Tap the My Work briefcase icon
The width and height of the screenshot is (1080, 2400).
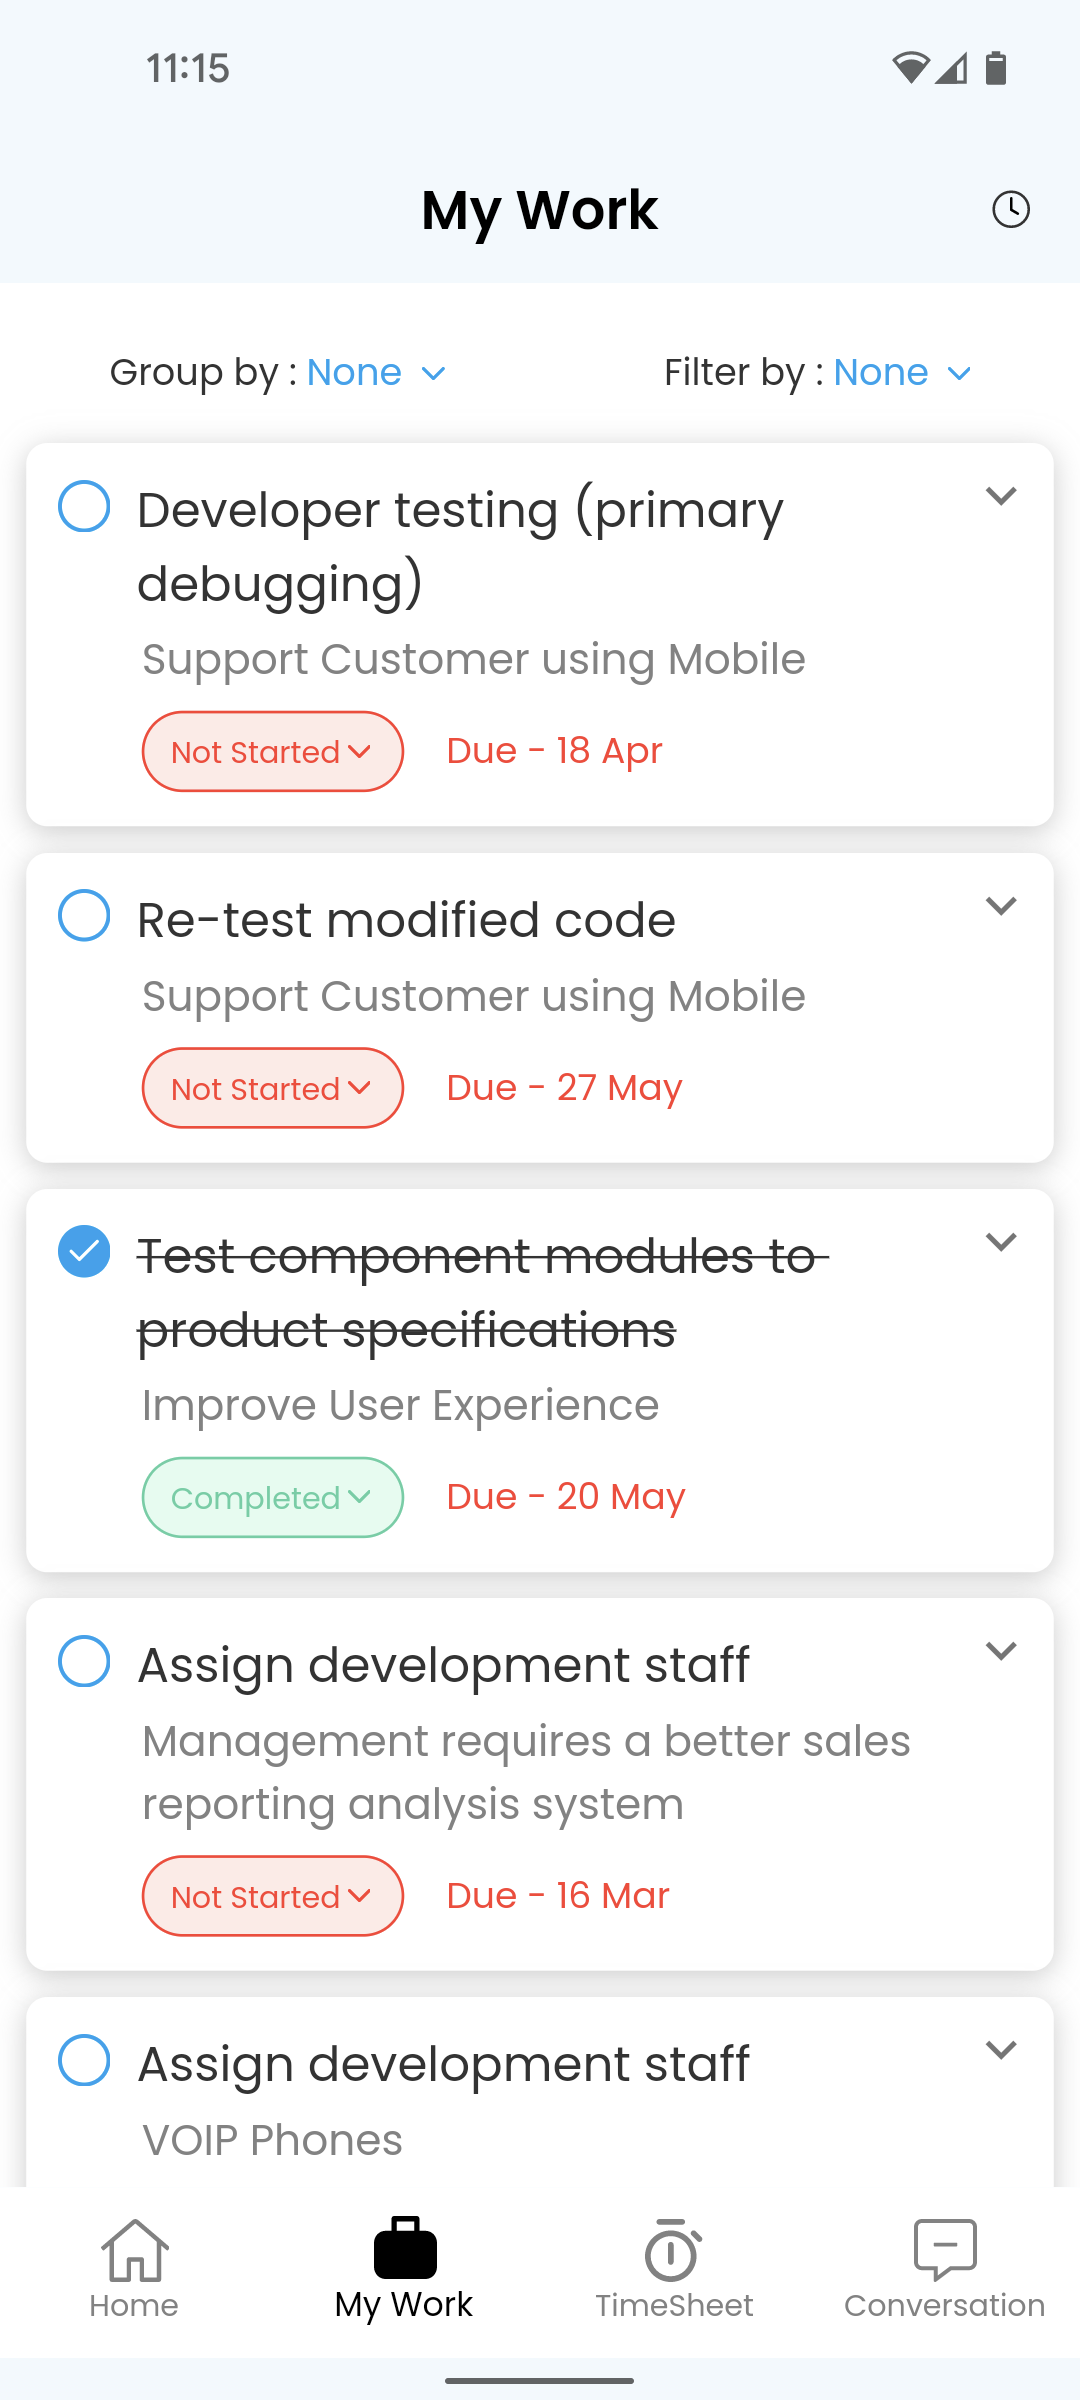[405, 2247]
